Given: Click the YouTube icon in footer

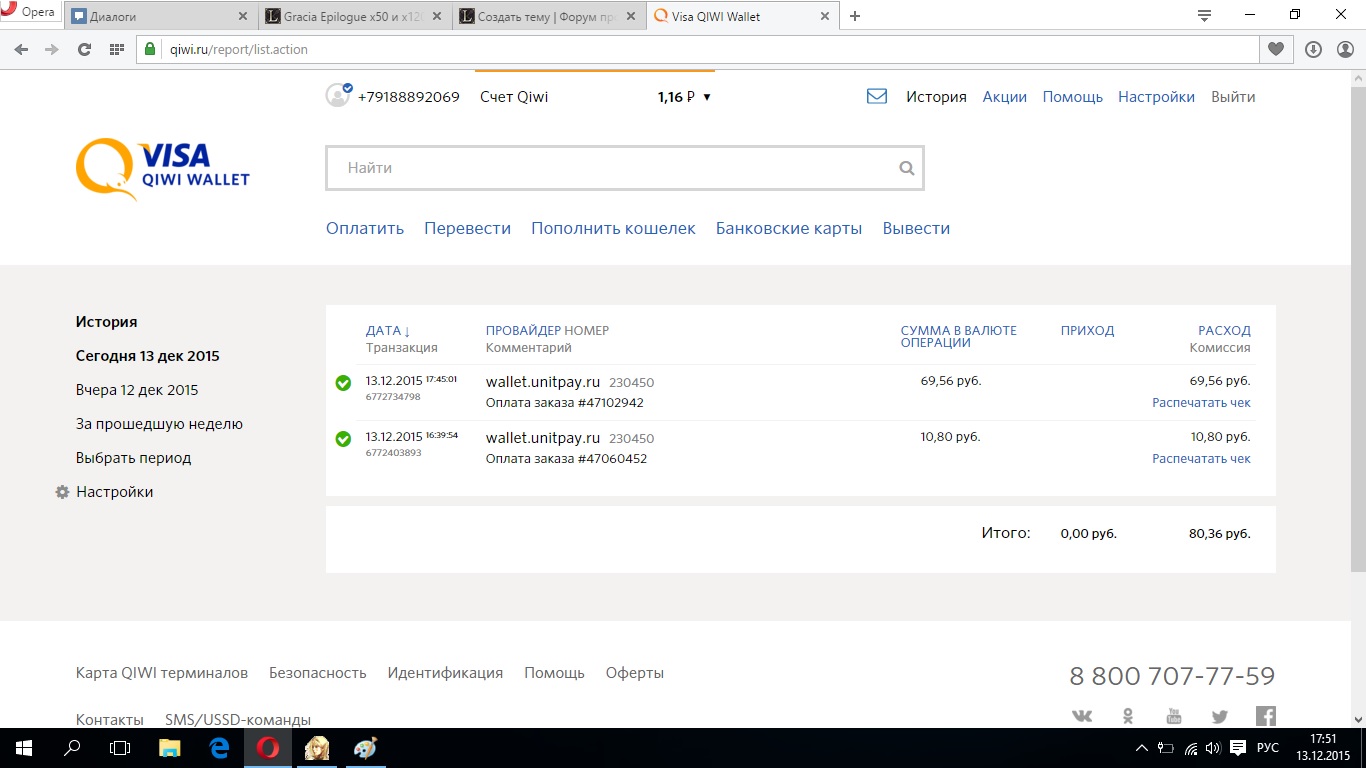Looking at the screenshot, I should pos(1174,716).
